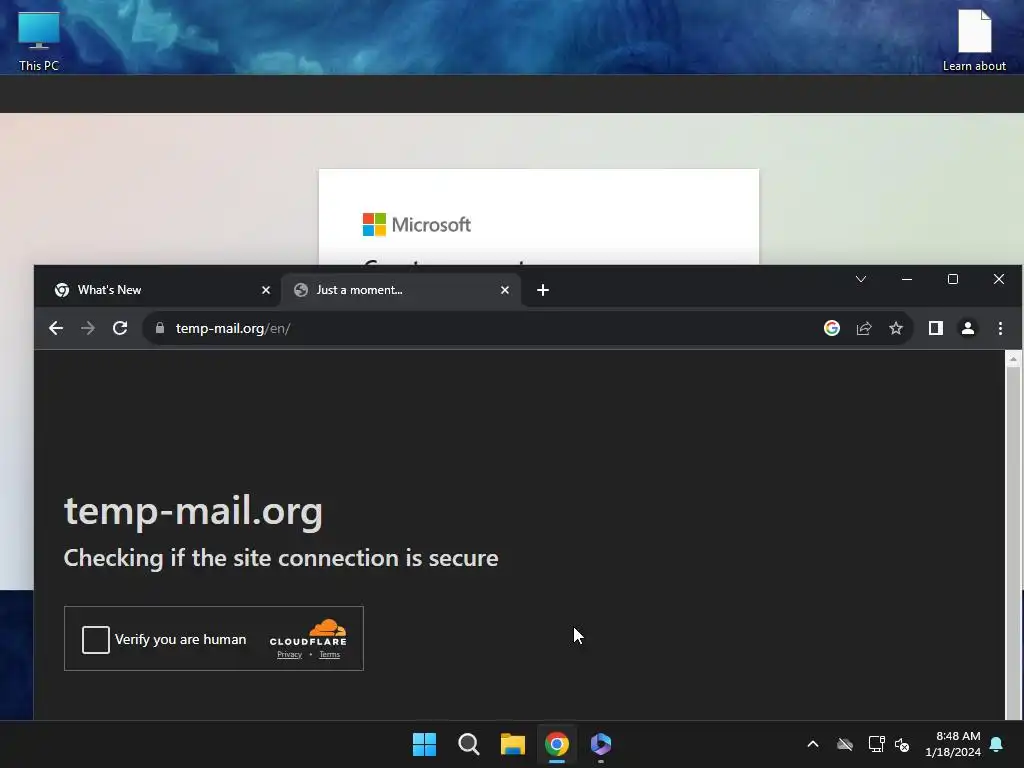1024x768 pixels.
Task: Maximize the Chrome window
Action: click(x=953, y=280)
